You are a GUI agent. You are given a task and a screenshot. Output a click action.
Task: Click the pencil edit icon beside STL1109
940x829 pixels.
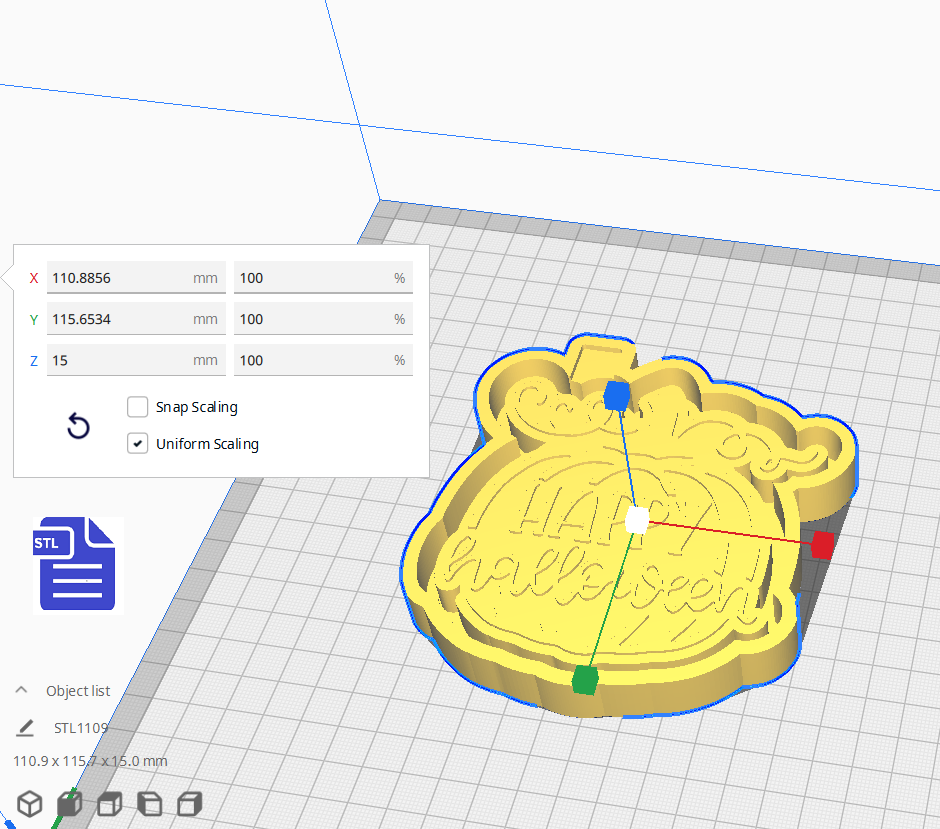point(25,728)
